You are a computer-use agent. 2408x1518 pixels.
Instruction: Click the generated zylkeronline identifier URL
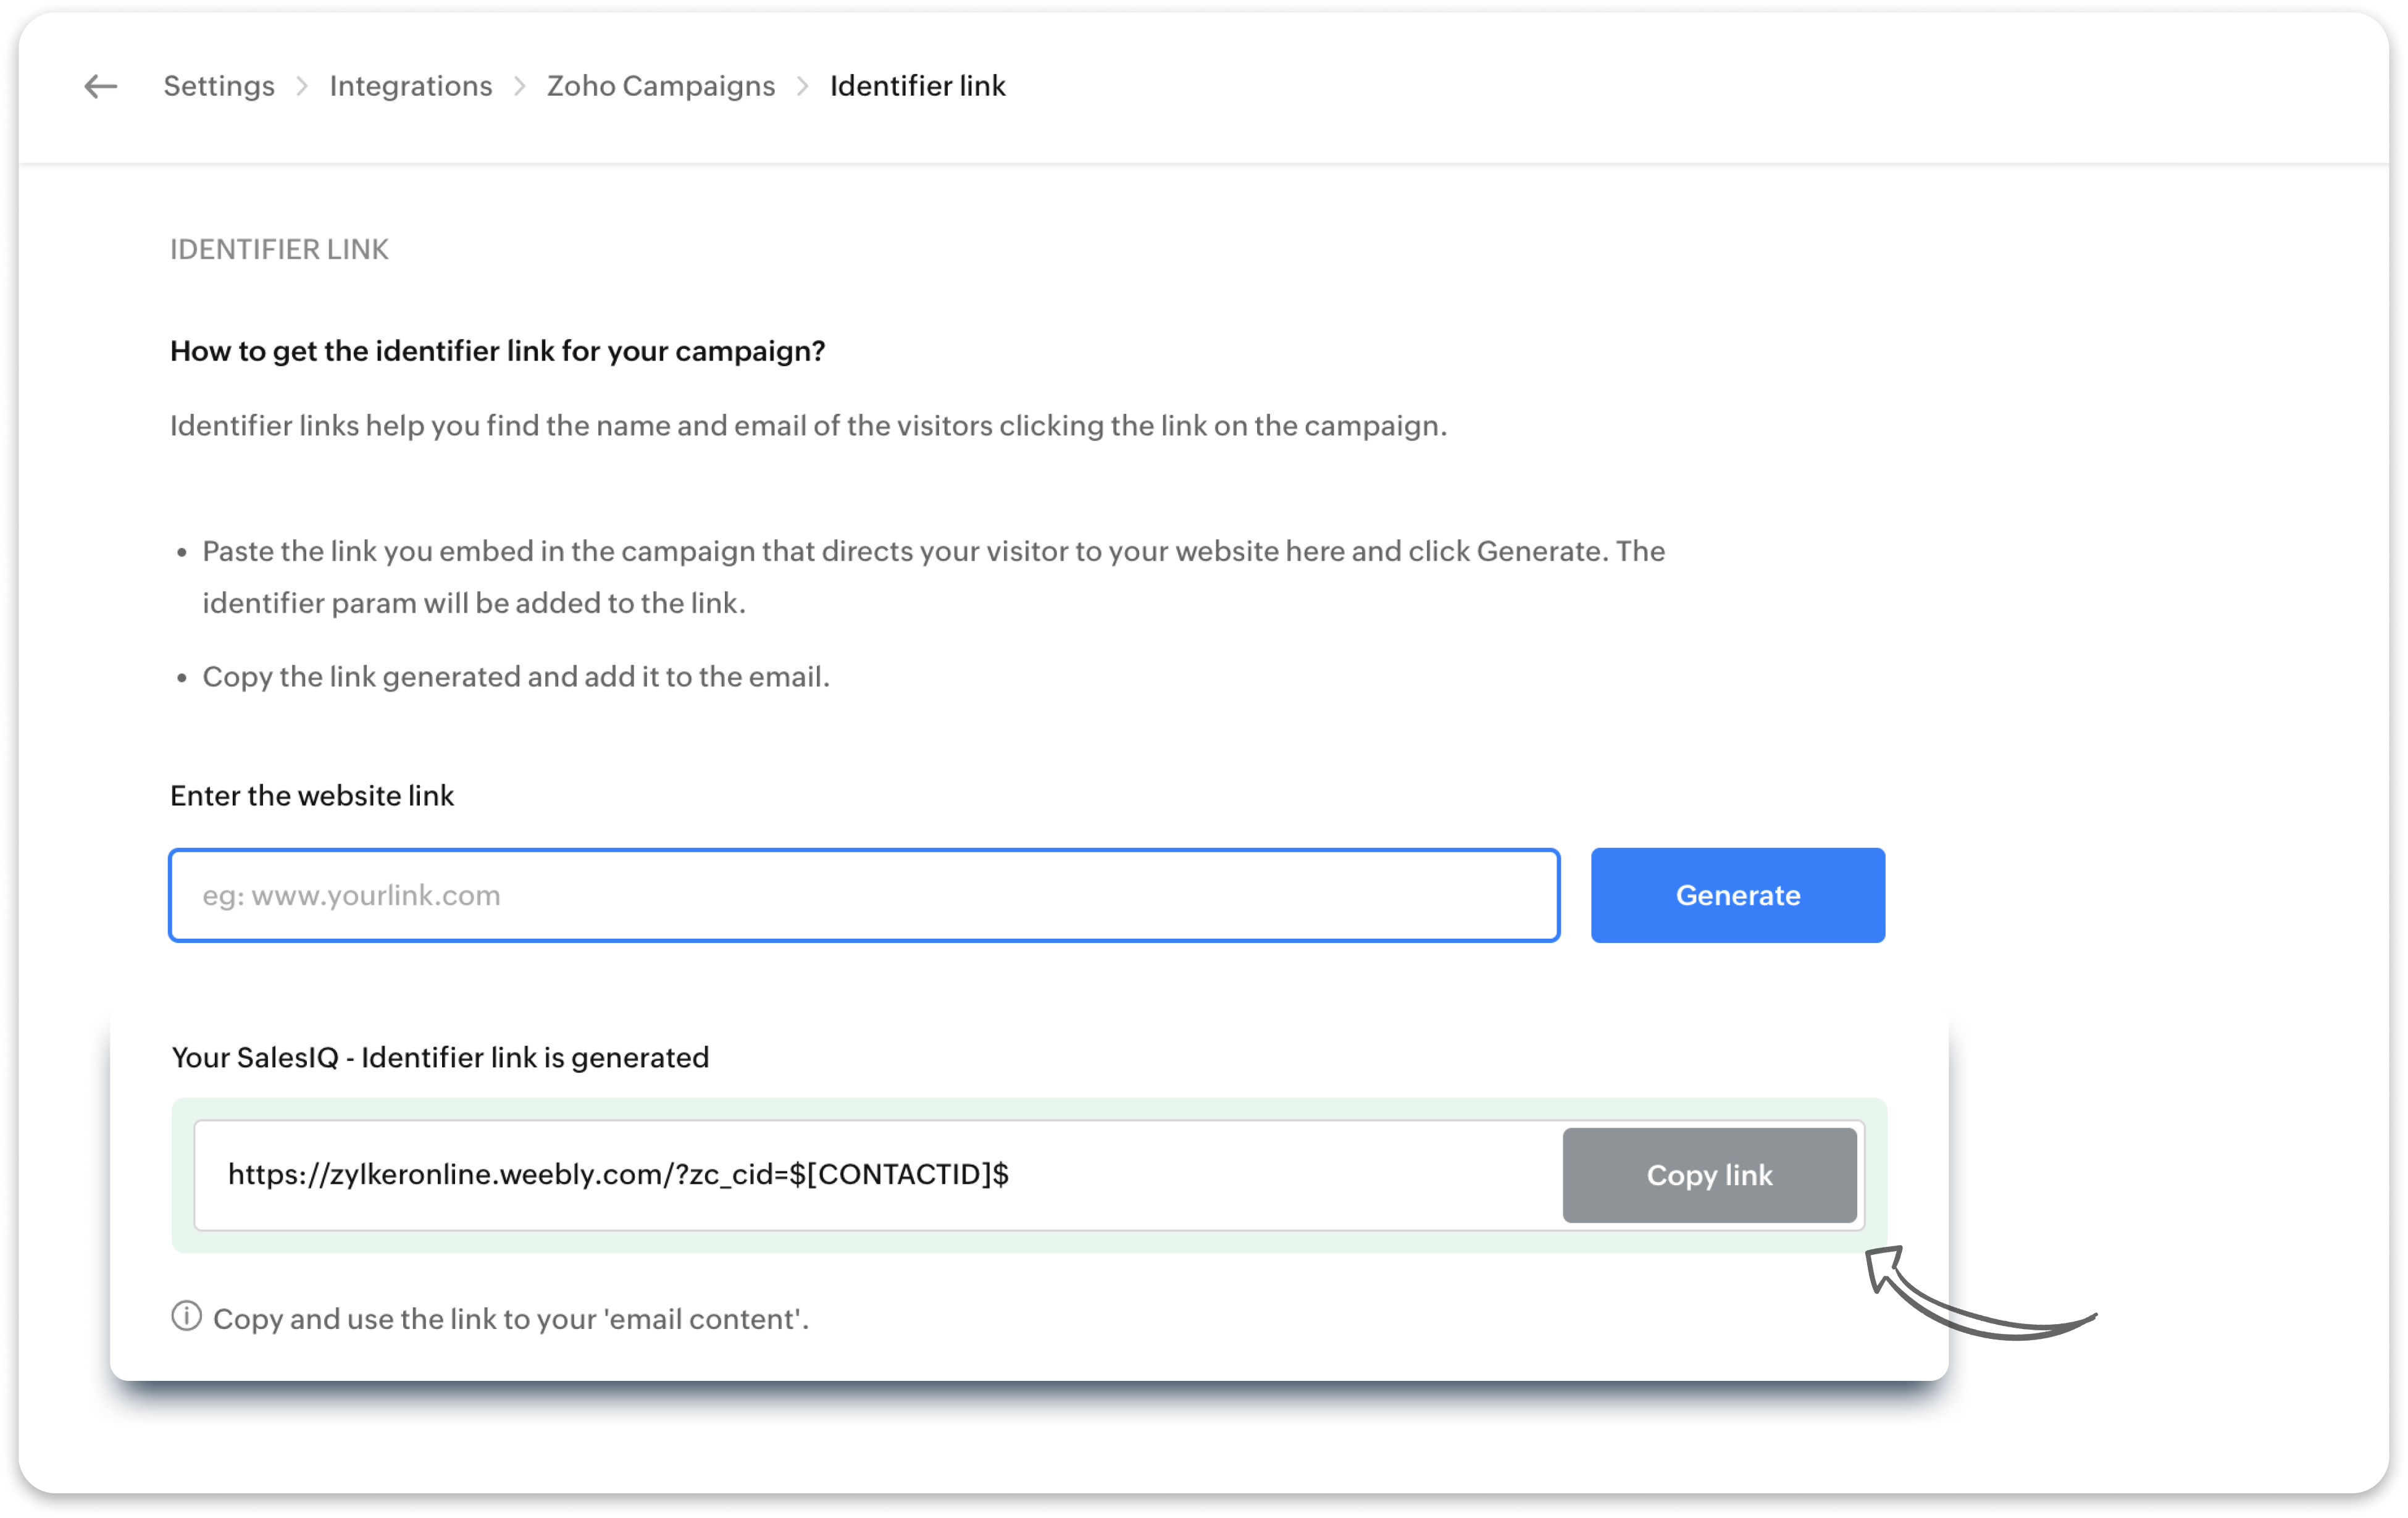coord(618,1174)
